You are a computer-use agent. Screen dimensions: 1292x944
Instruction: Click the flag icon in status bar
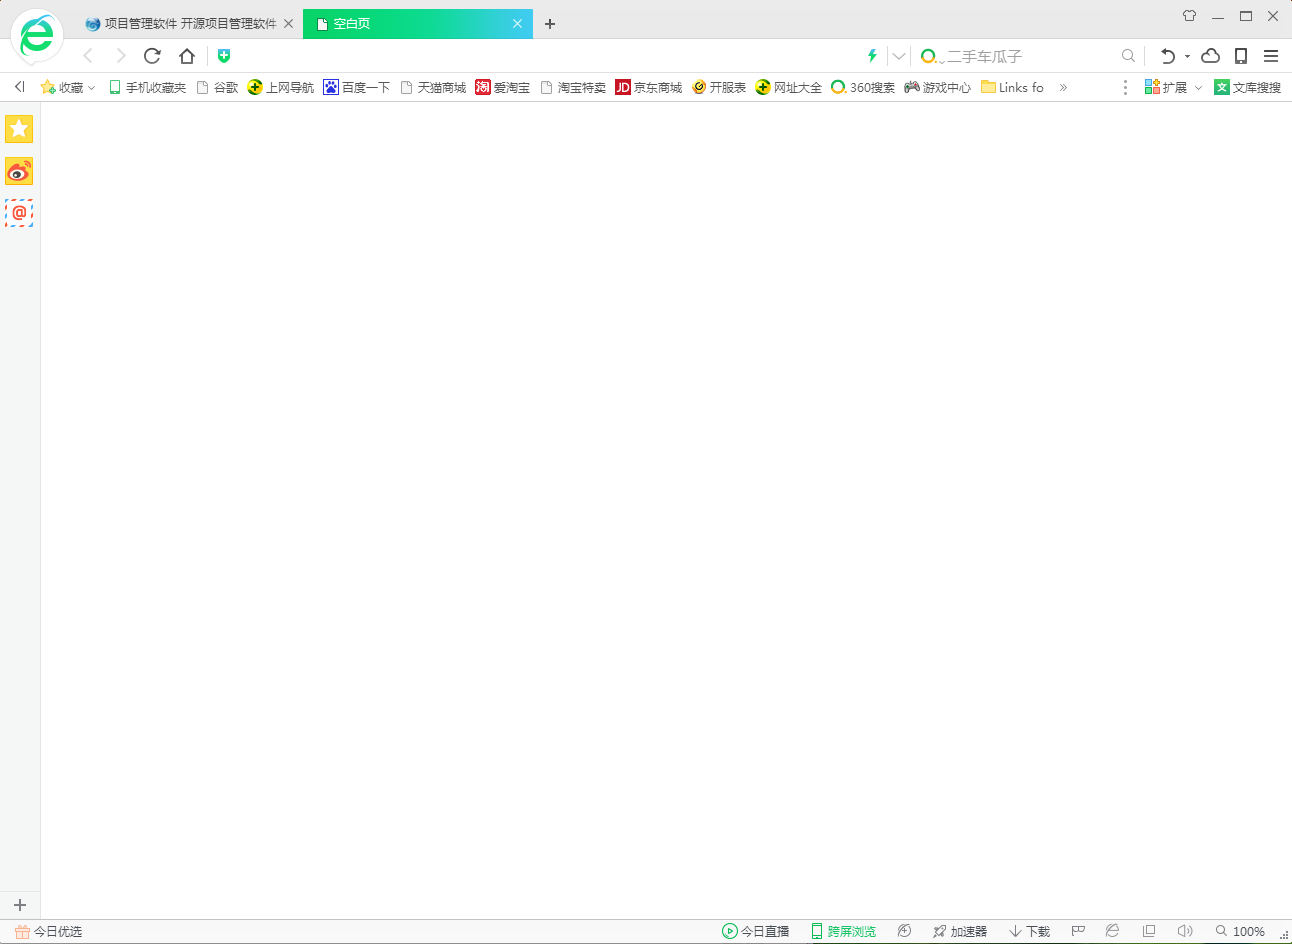(x=1078, y=931)
